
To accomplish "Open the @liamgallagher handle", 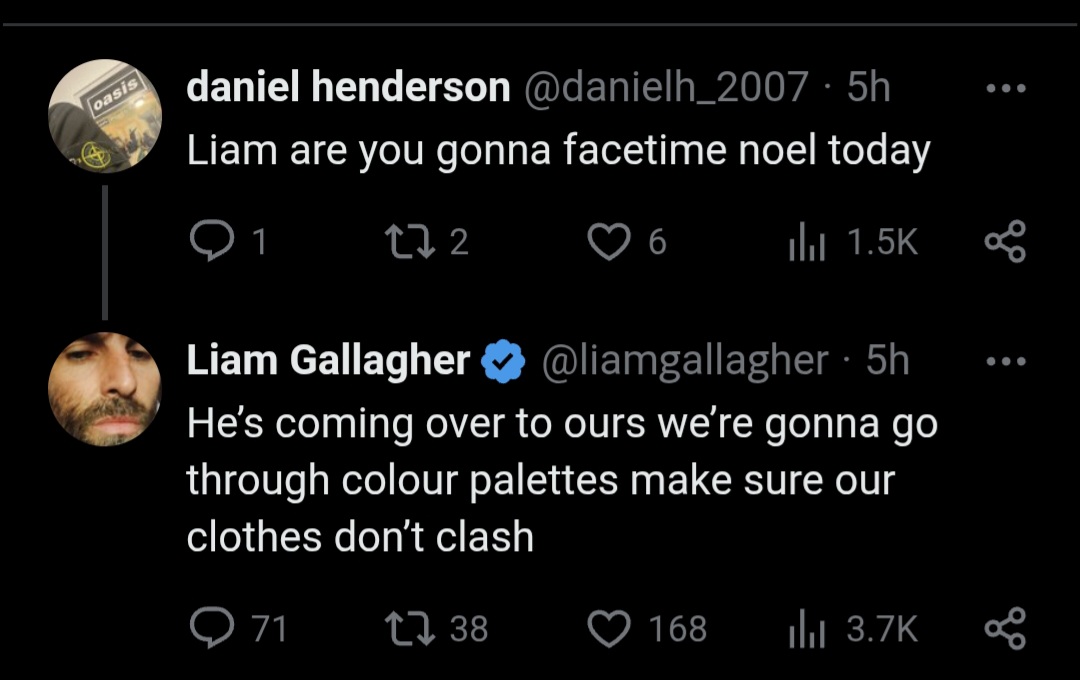I will [685, 361].
